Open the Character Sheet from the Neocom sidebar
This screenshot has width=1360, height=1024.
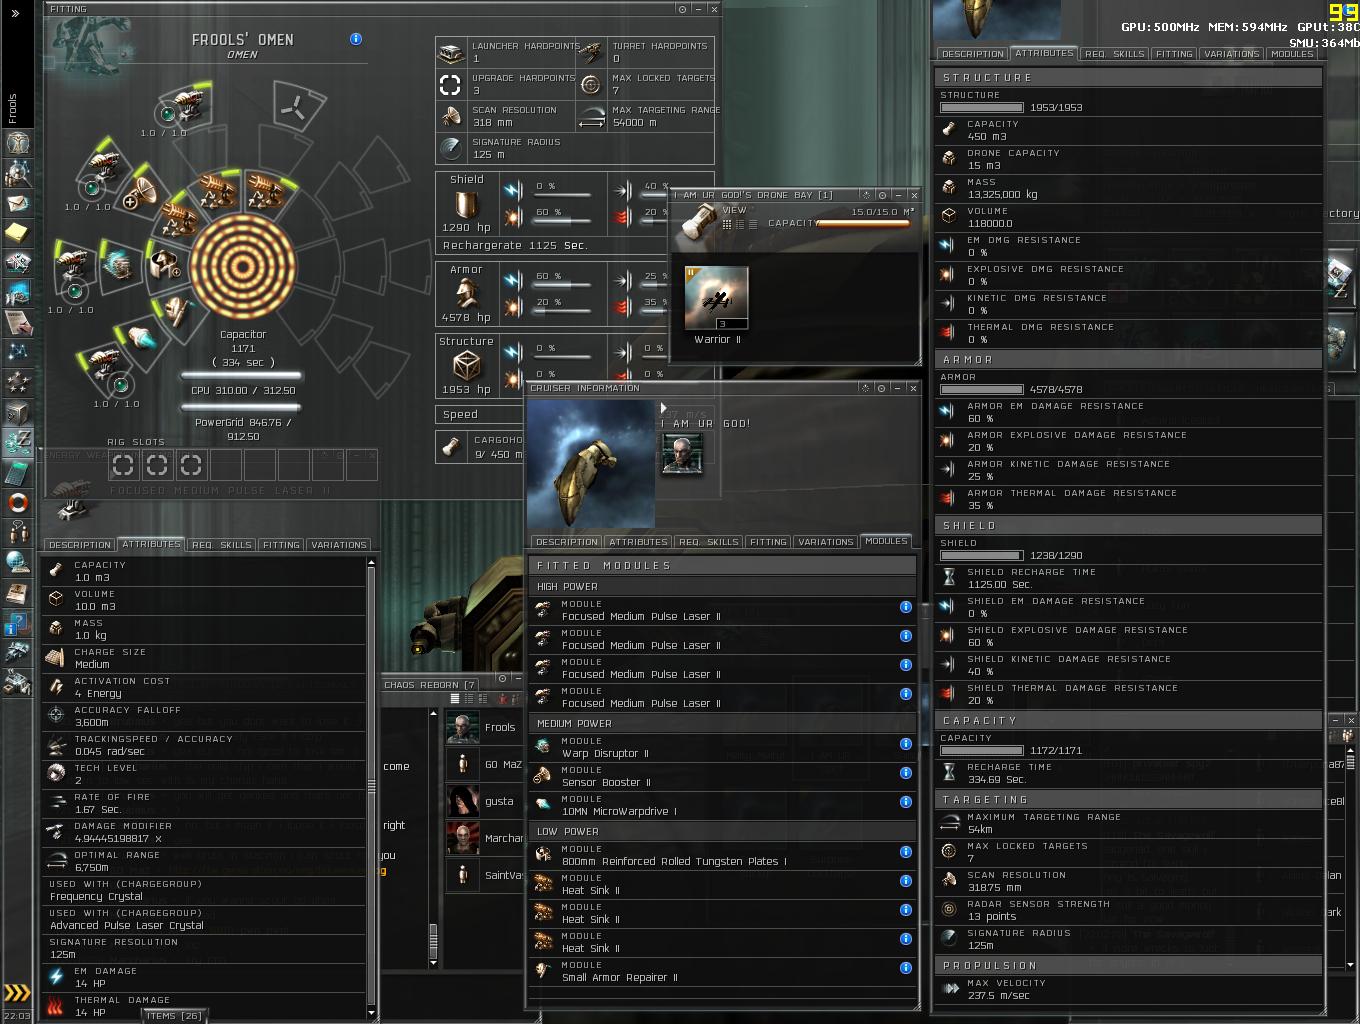click(17, 143)
